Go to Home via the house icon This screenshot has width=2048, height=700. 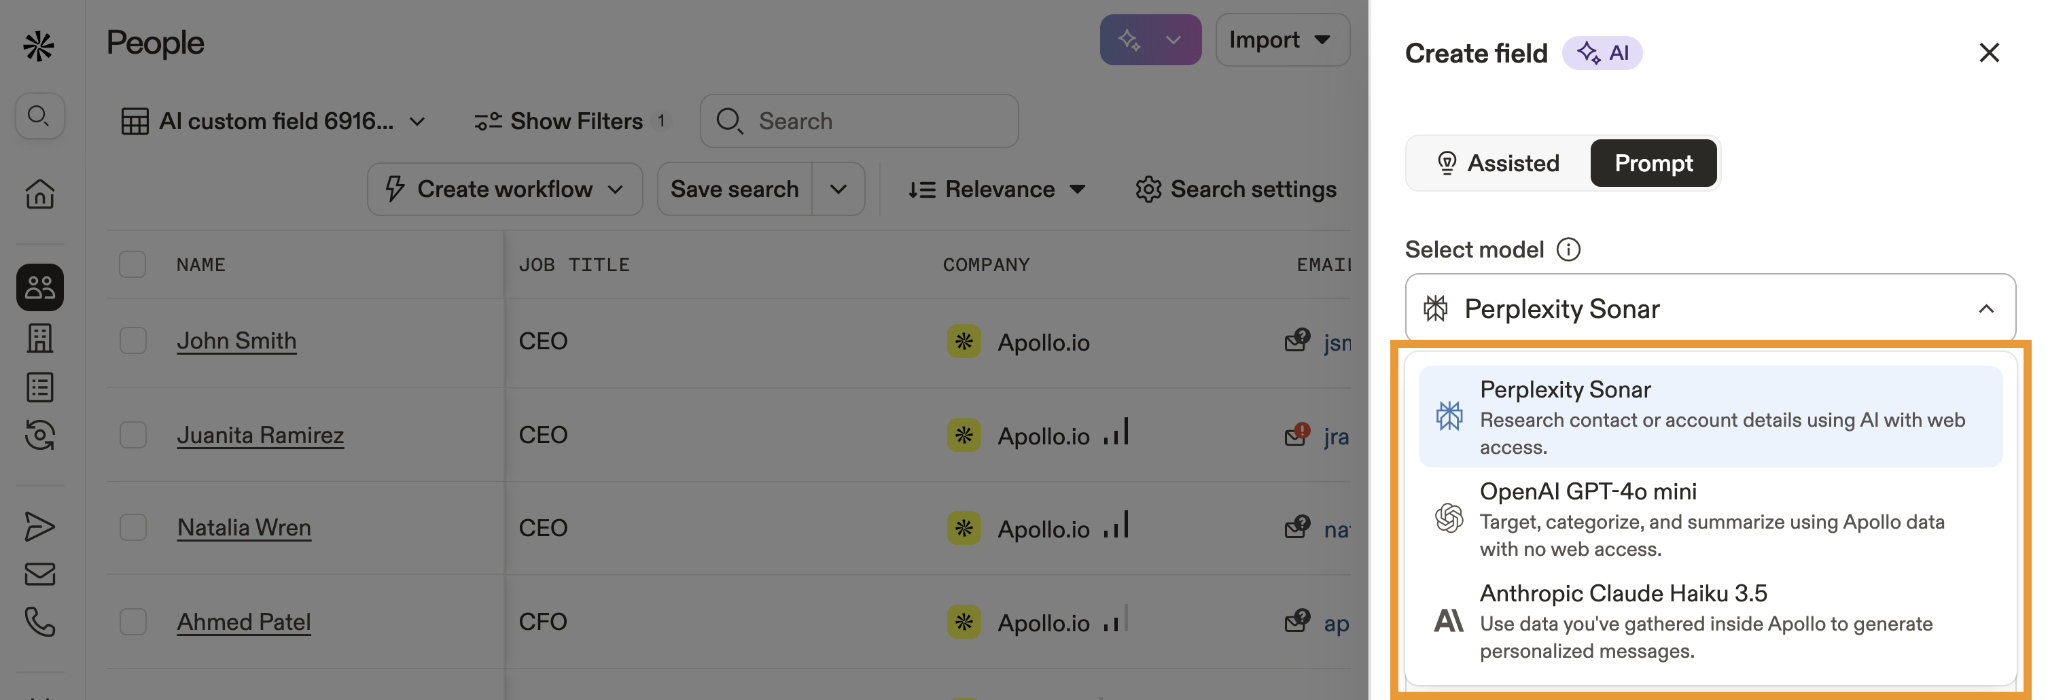(x=40, y=193)
